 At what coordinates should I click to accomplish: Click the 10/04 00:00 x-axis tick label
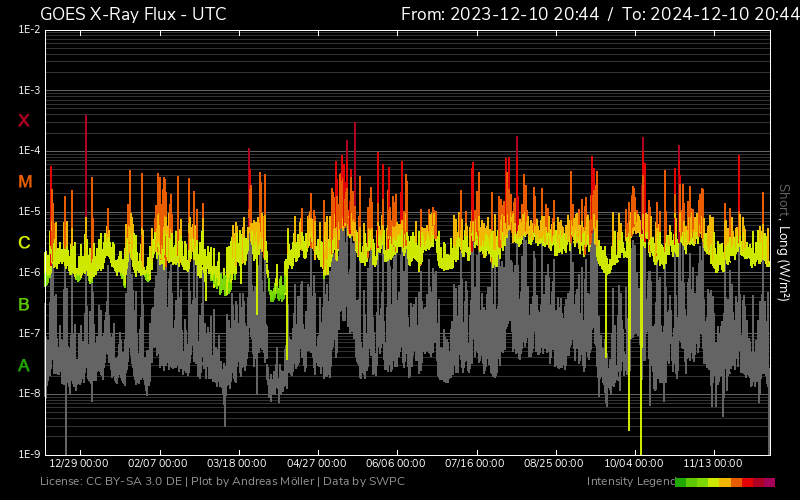point(634,464)
